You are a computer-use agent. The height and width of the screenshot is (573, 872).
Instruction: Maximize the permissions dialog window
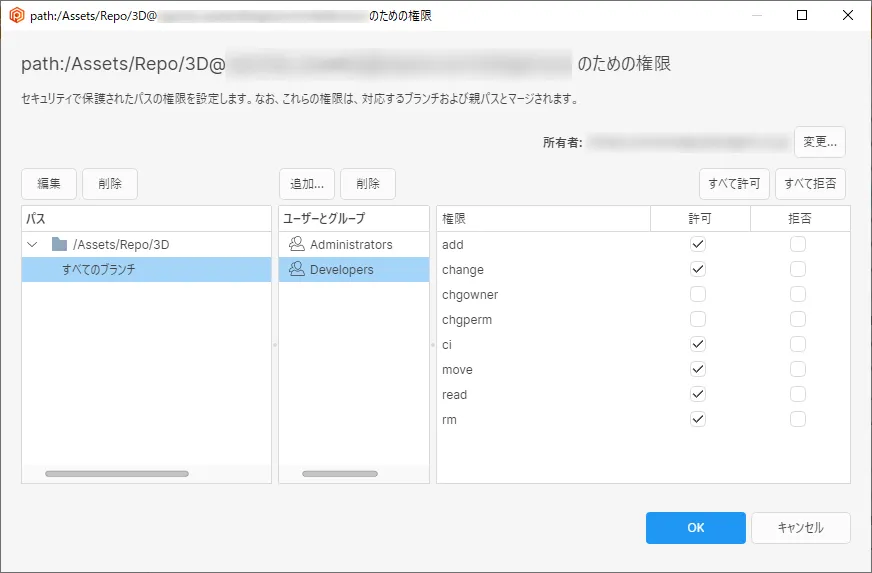tap(802, 15)
